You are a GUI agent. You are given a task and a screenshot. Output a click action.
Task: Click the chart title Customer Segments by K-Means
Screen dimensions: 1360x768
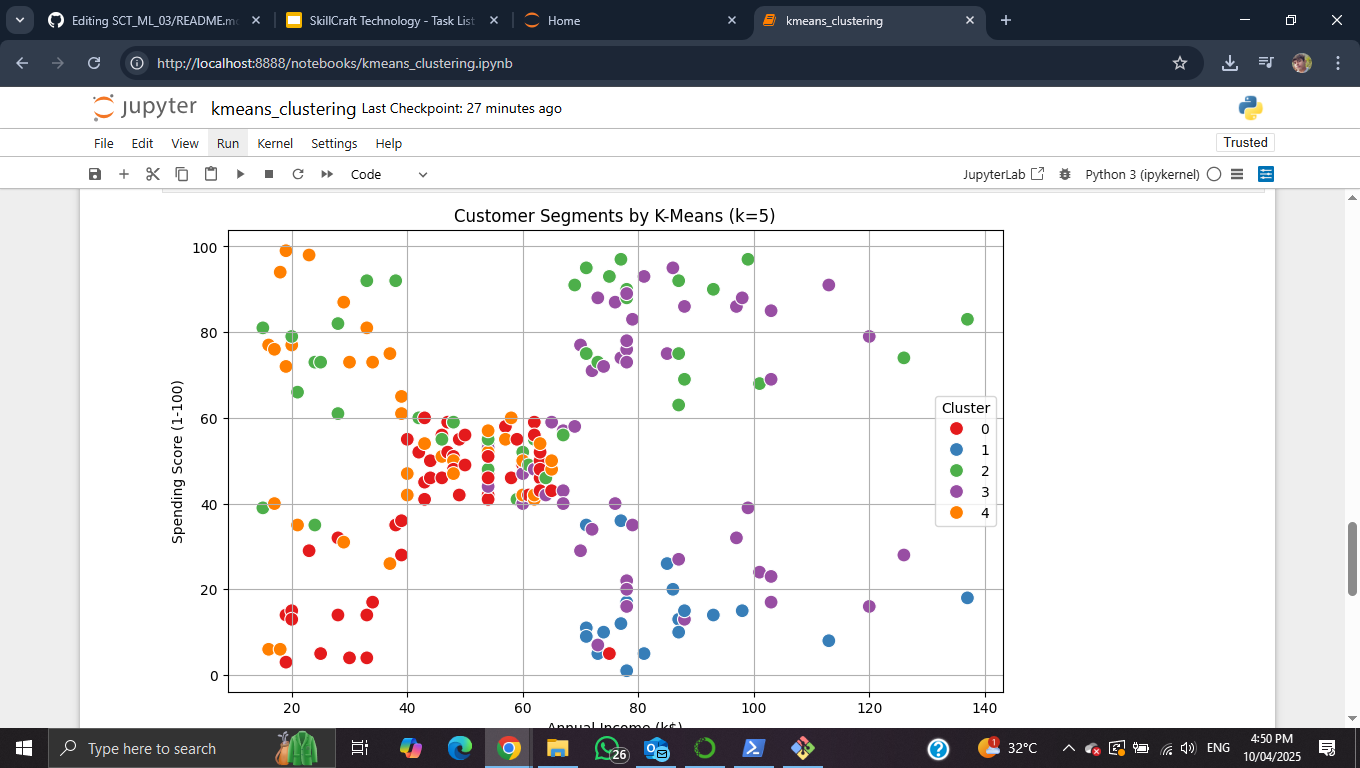coord(615,216)
